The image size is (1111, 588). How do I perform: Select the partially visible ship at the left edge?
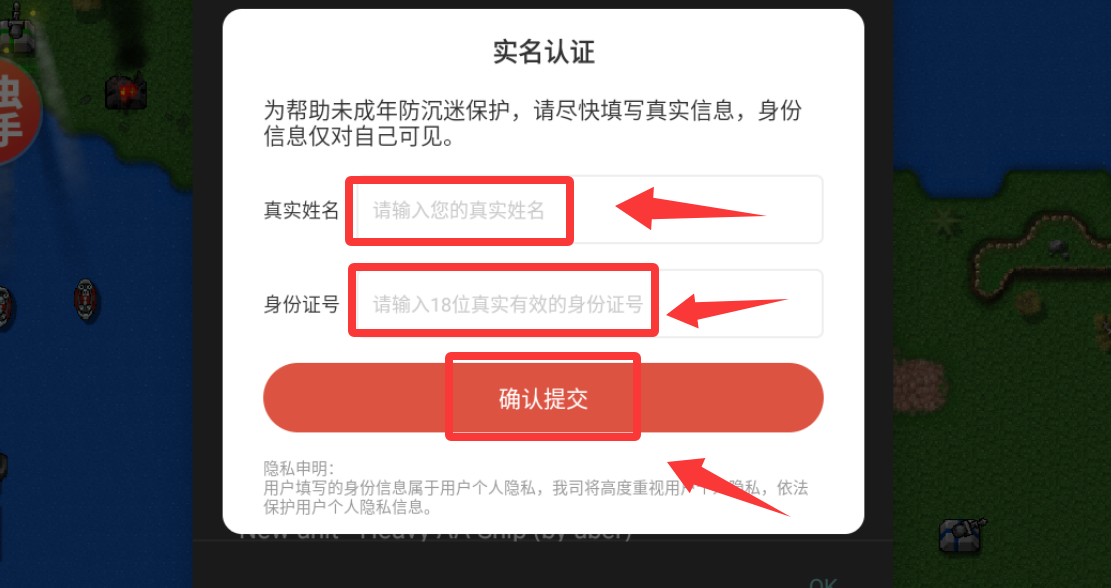pos(5,307)
